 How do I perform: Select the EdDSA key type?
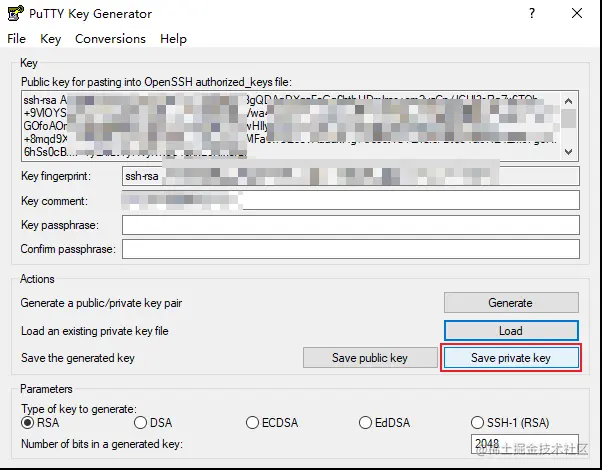(x=384, y=423)
